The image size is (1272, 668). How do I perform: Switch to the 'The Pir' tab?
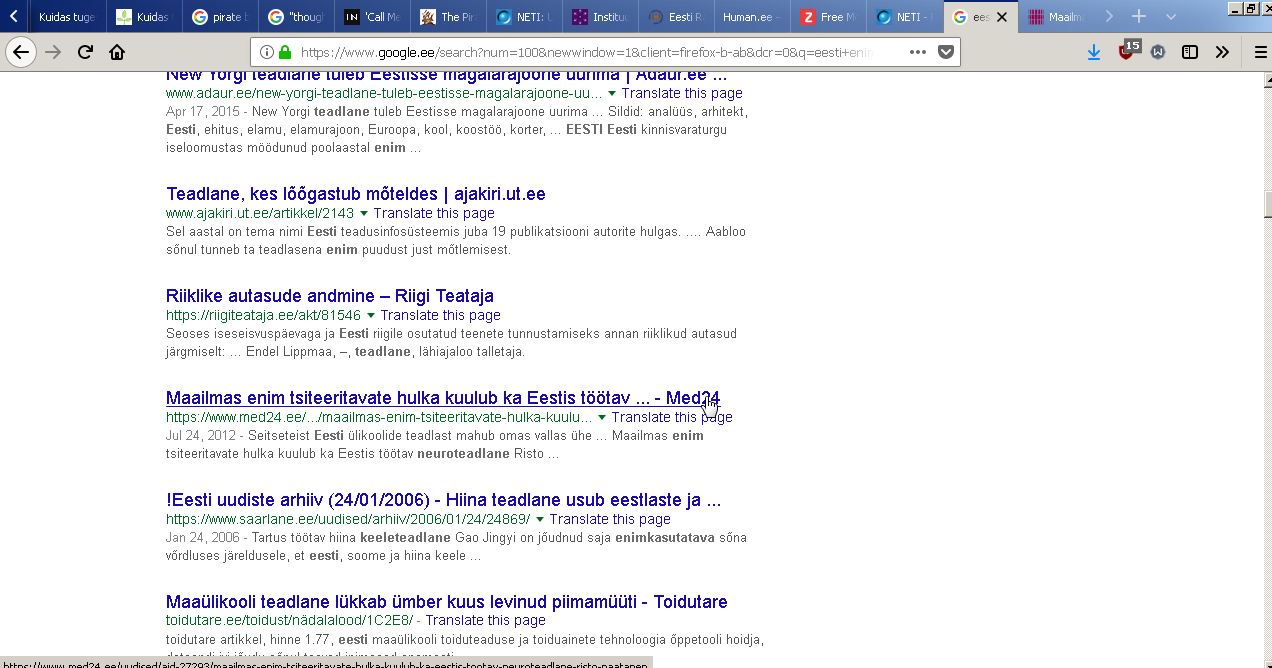point(448,17)
